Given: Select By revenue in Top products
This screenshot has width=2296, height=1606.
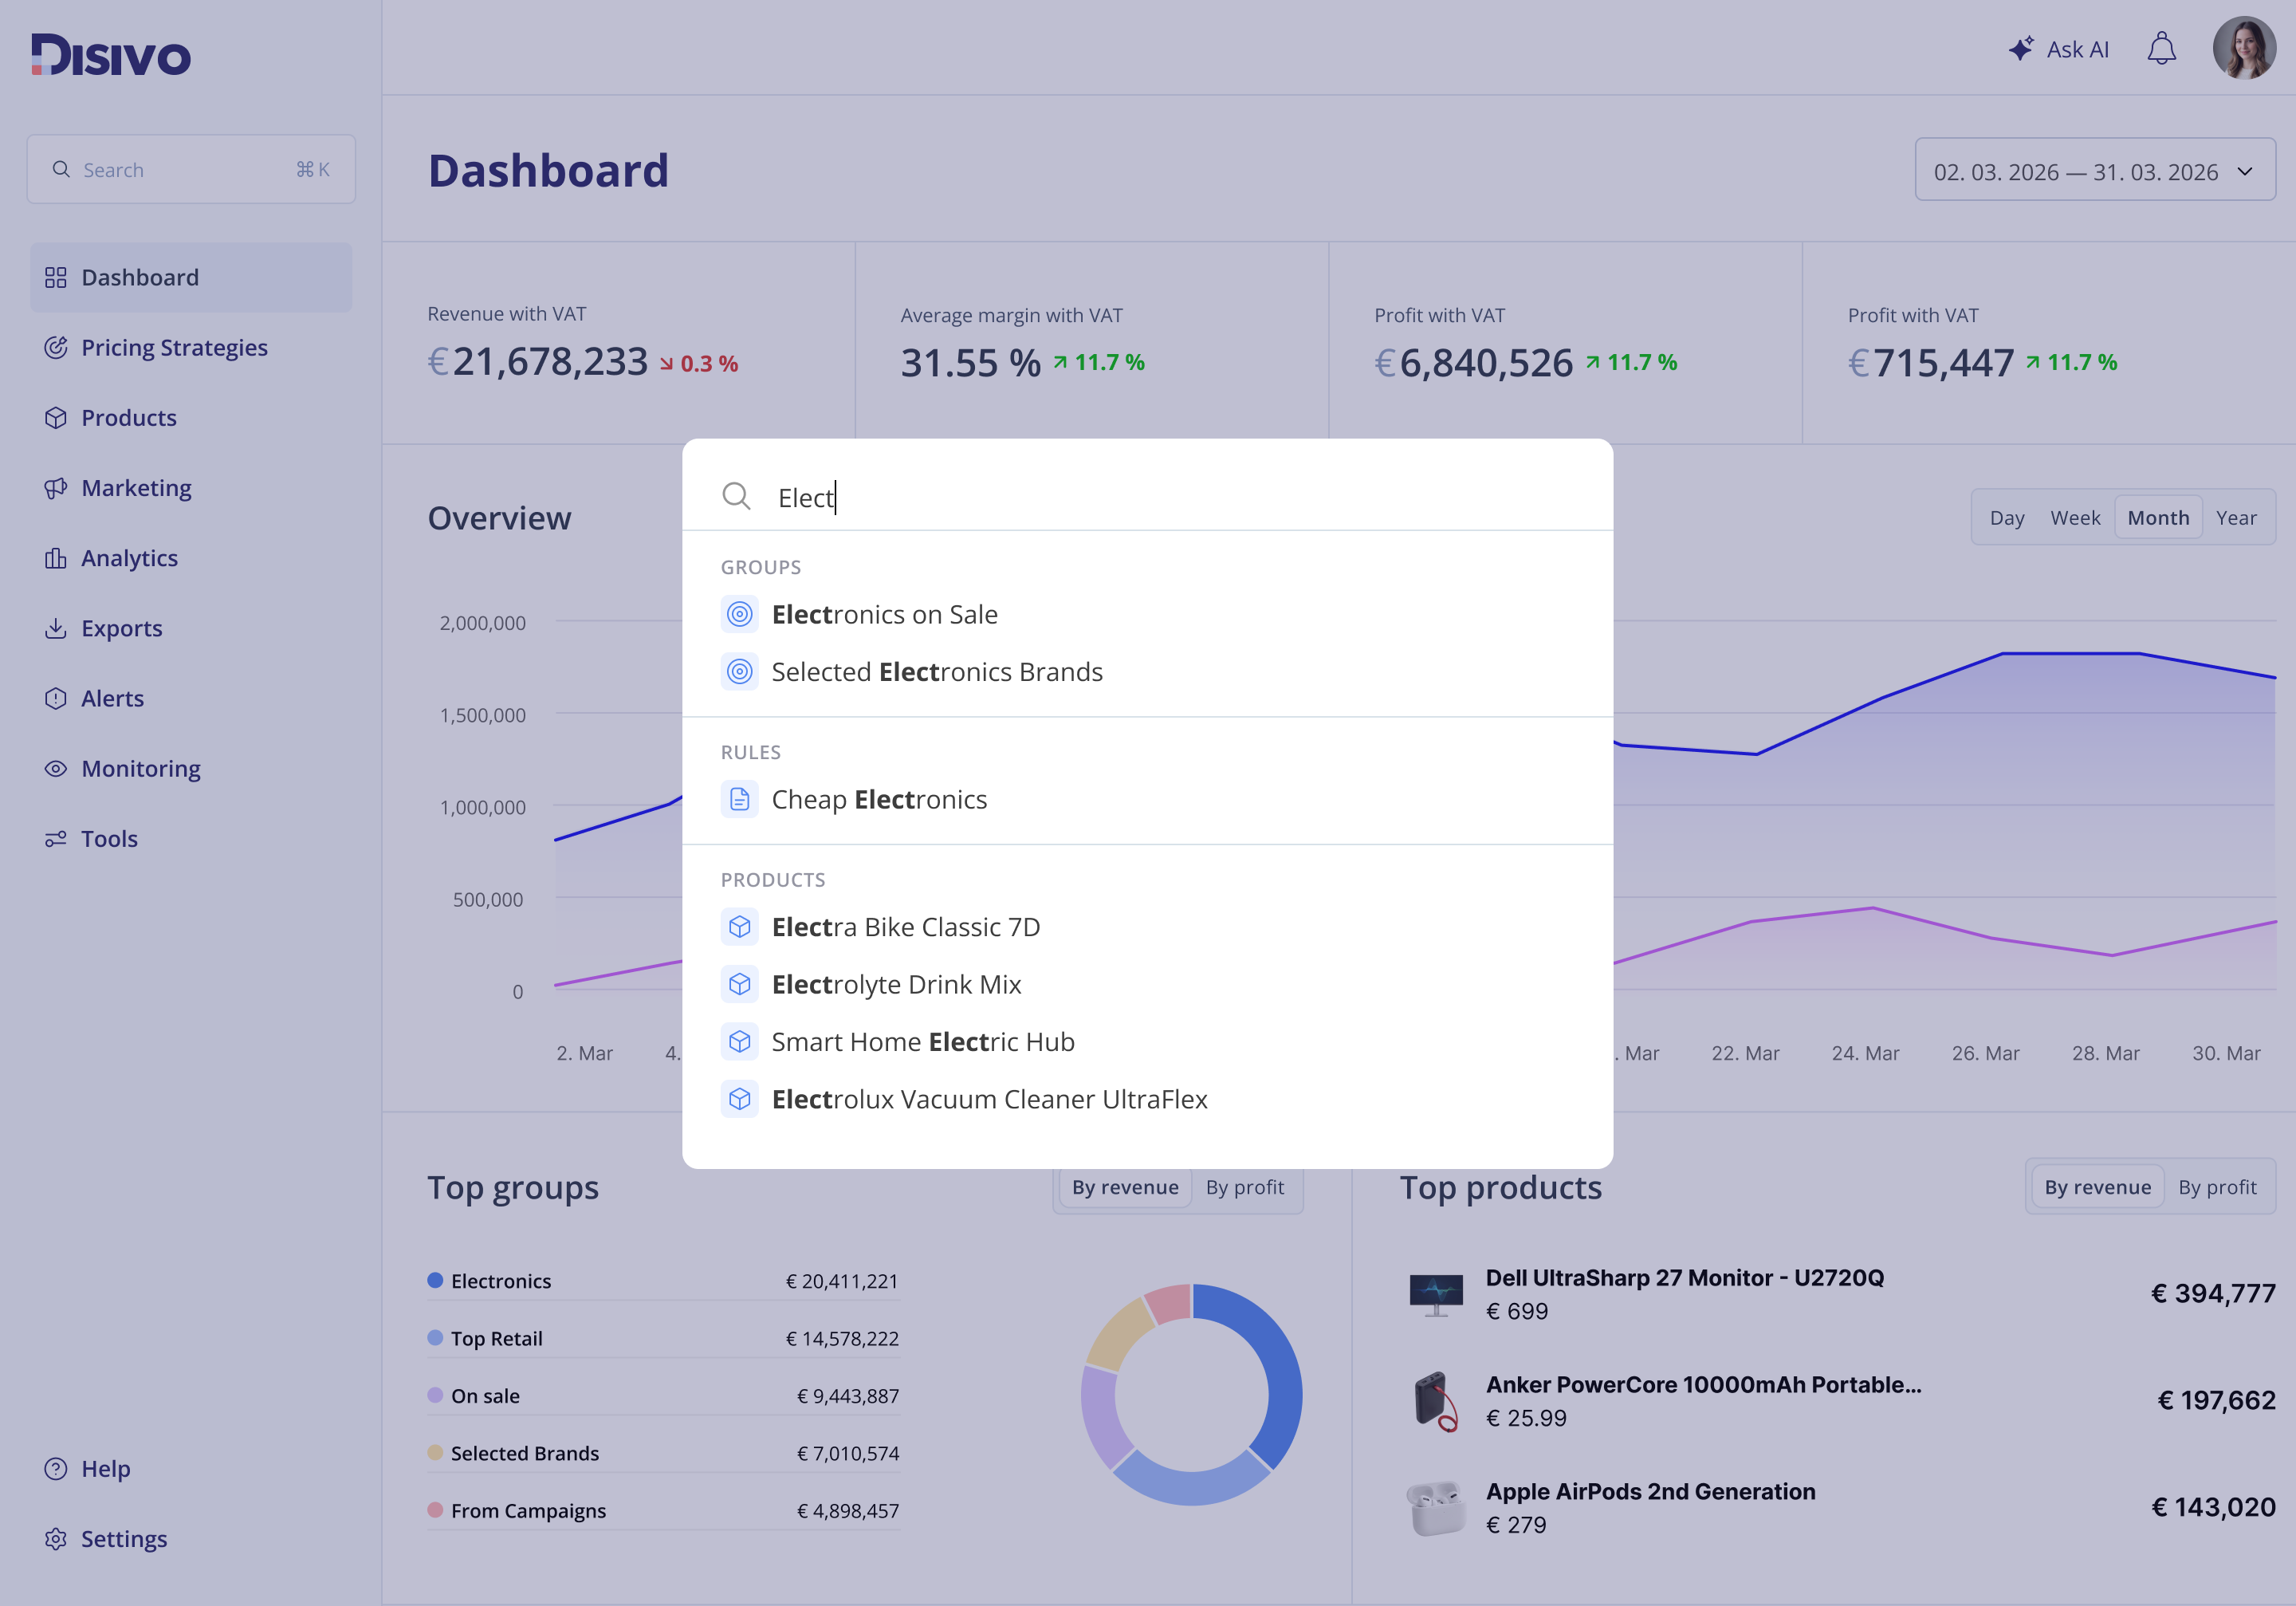Looking at the screenshot, I should [x=2097, y=1187].
